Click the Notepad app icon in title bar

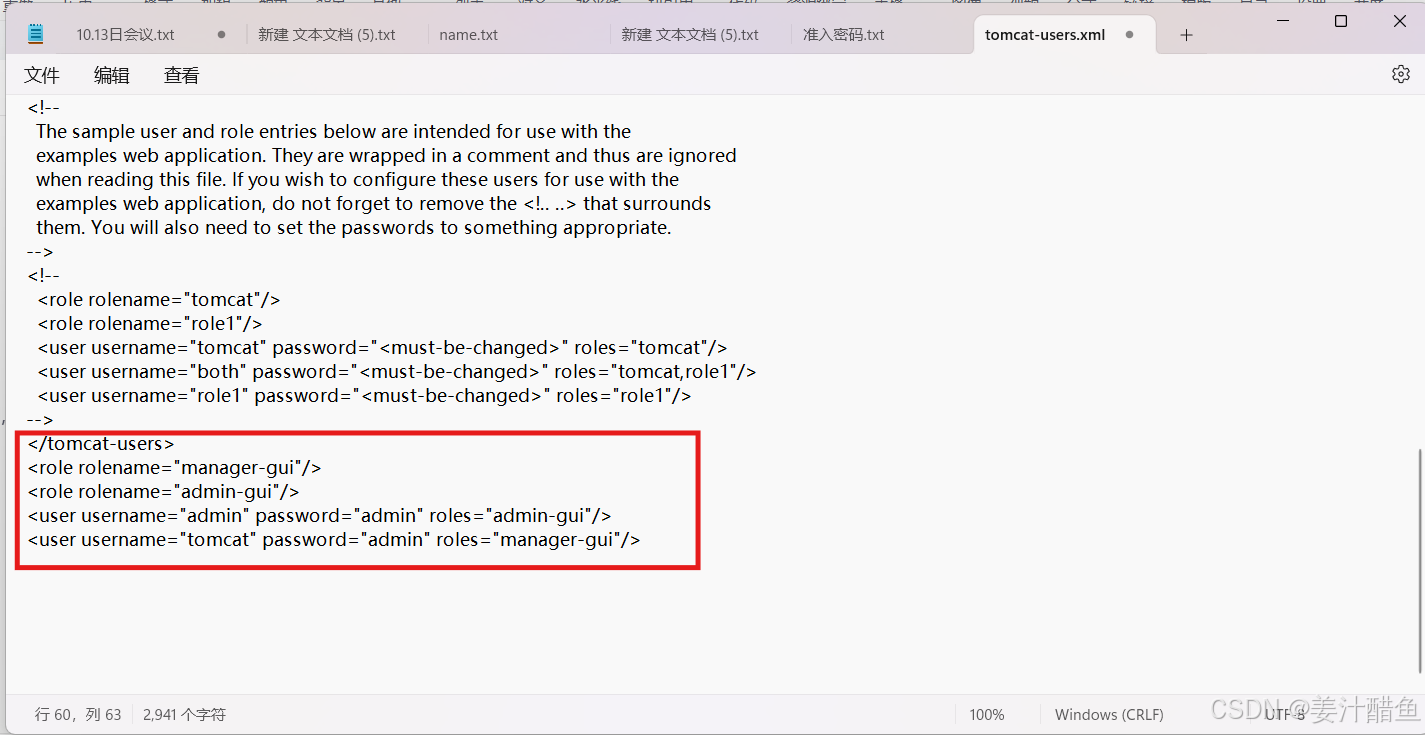[x=36, y=34]
